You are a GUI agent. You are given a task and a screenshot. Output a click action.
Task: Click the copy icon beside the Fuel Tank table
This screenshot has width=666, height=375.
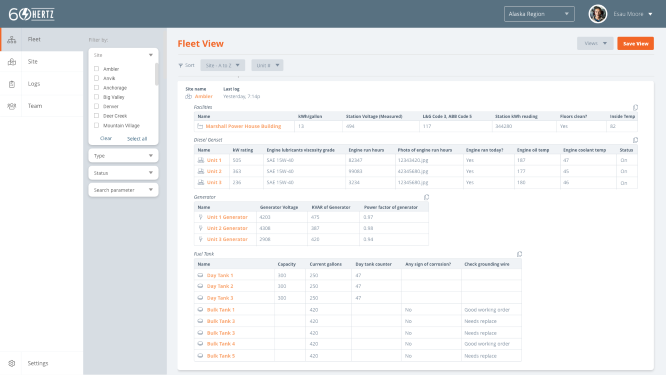(519, 254)
